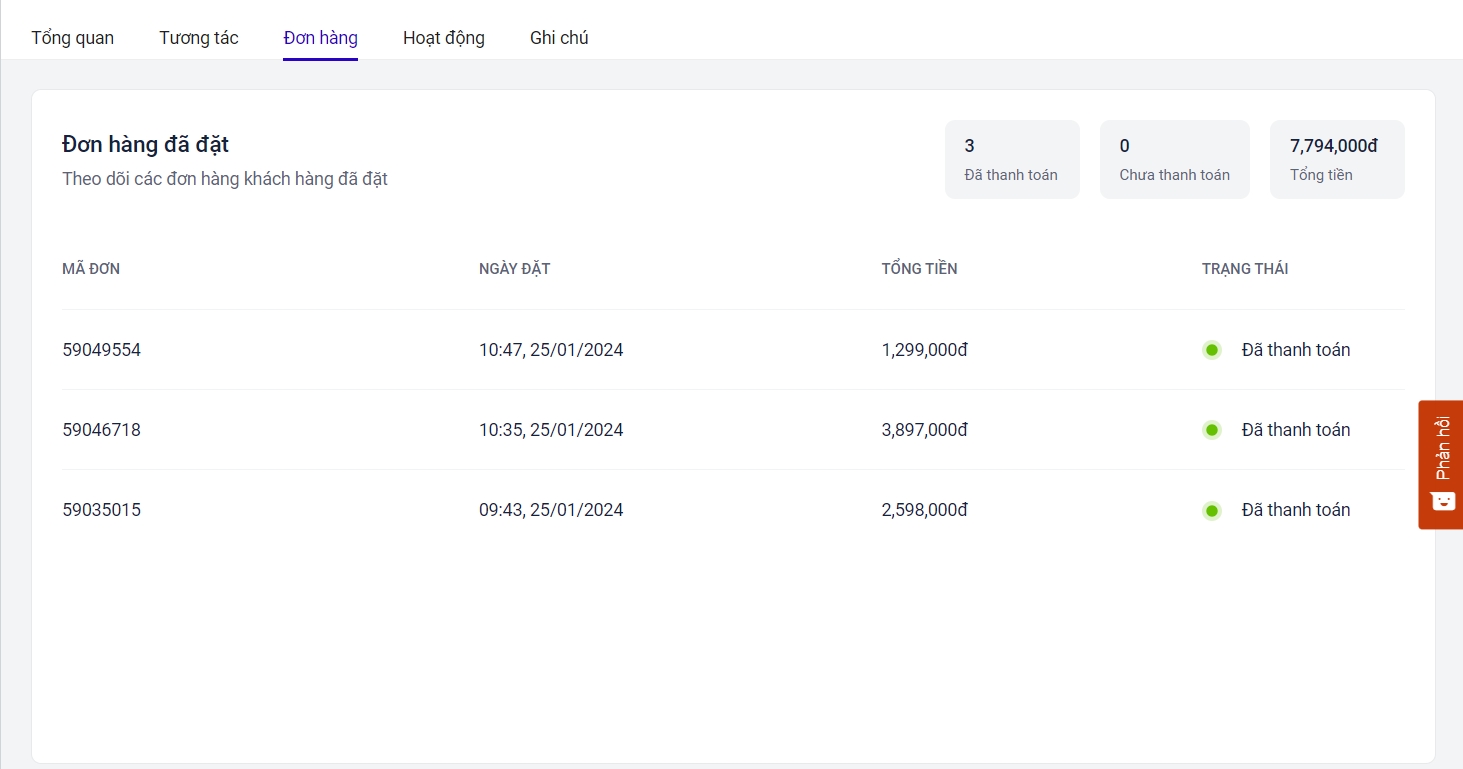The height and width of the screenshot is (769, 1463).
Task: Click the TRẠNG THÁI column header
Action: [1244, 269]
